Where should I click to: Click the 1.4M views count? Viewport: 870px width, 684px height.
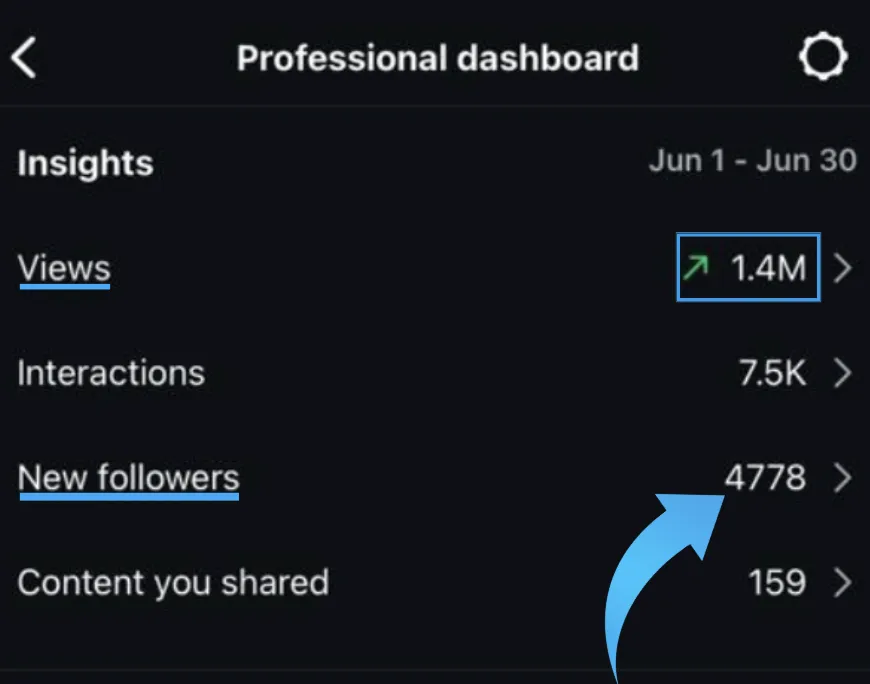tap(768, 268)
